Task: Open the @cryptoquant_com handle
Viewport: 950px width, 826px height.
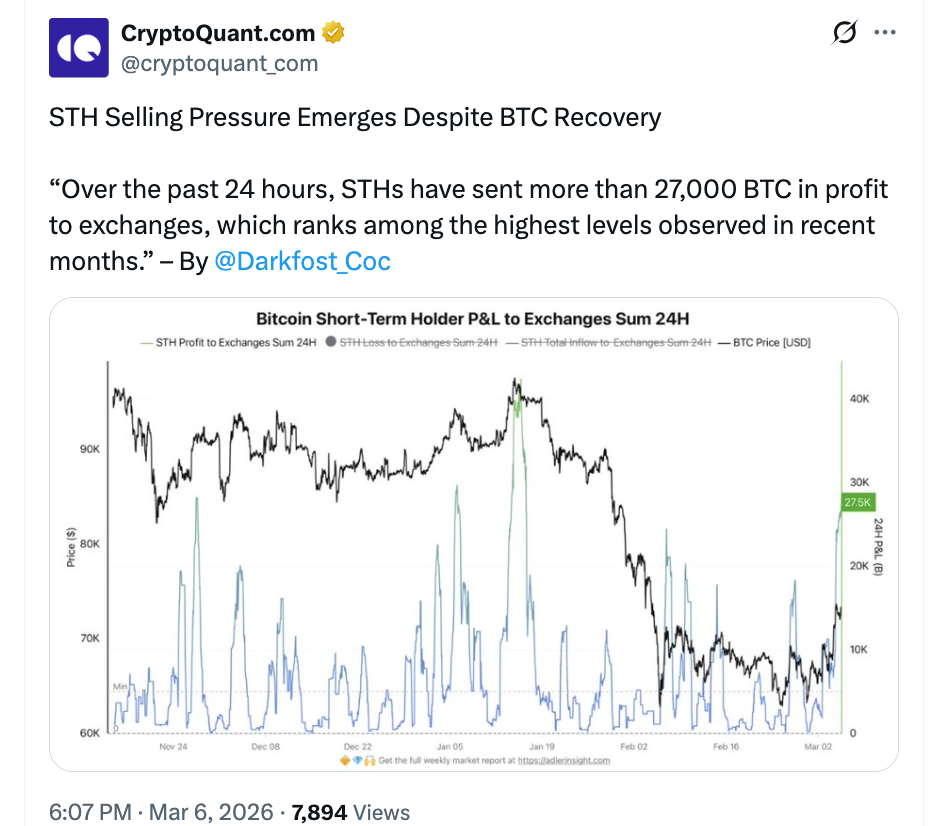Action: tap(219, 63)
